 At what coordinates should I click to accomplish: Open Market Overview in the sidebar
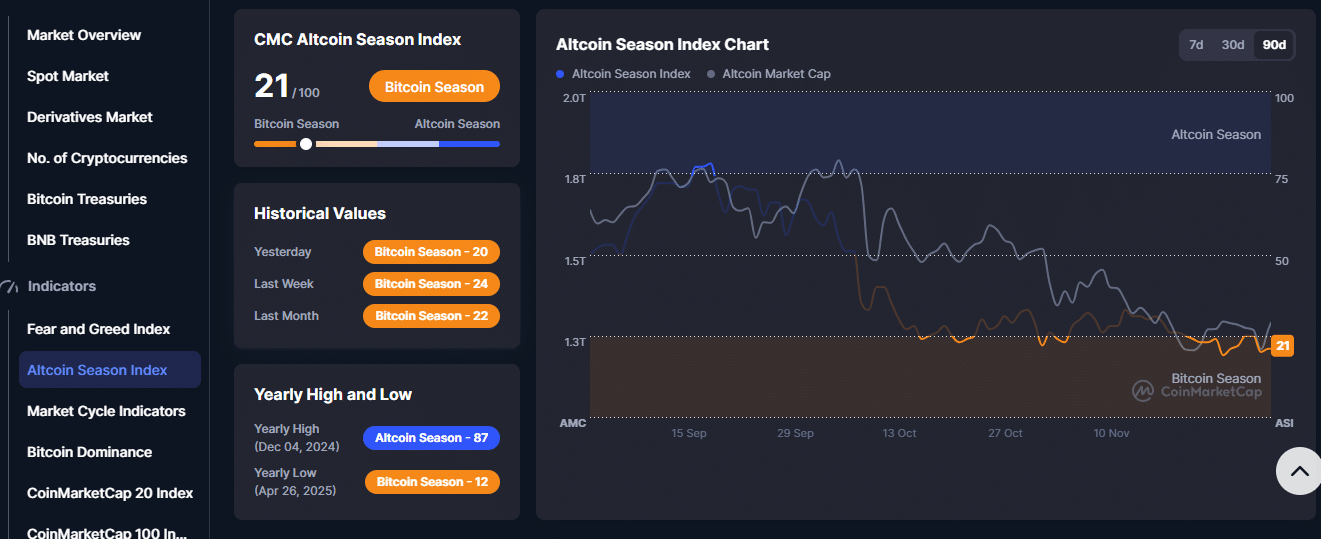(x=84, y=35)
